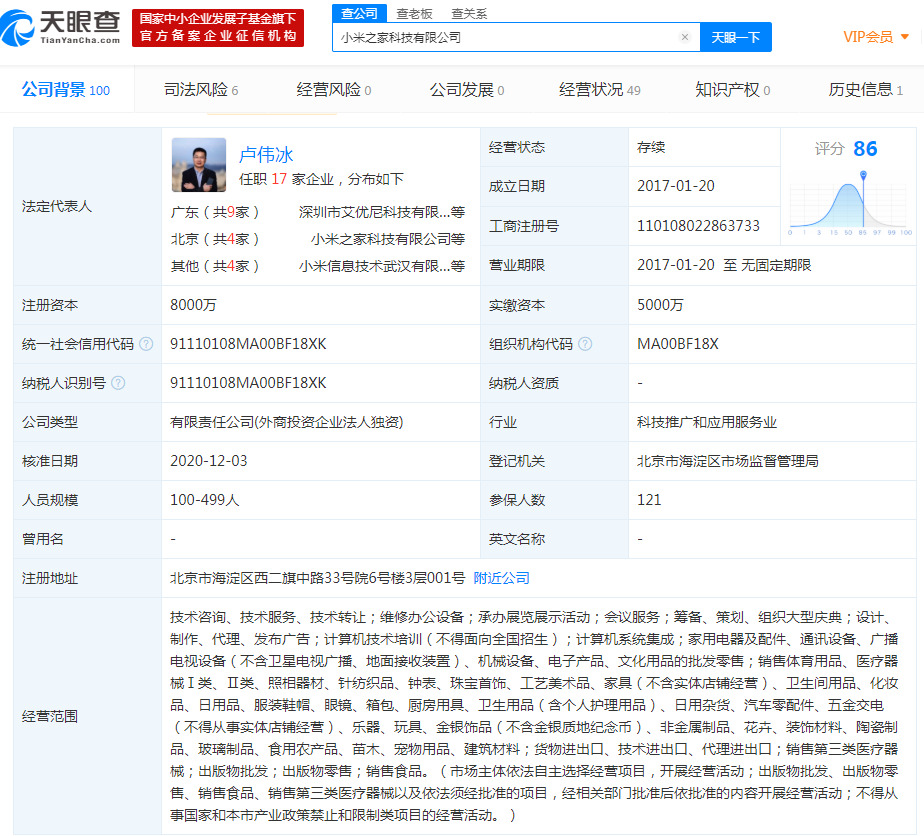The image size is (924, 836).
Task: Open help icon next to 纳税人识别号
Action: click(118, 383)
